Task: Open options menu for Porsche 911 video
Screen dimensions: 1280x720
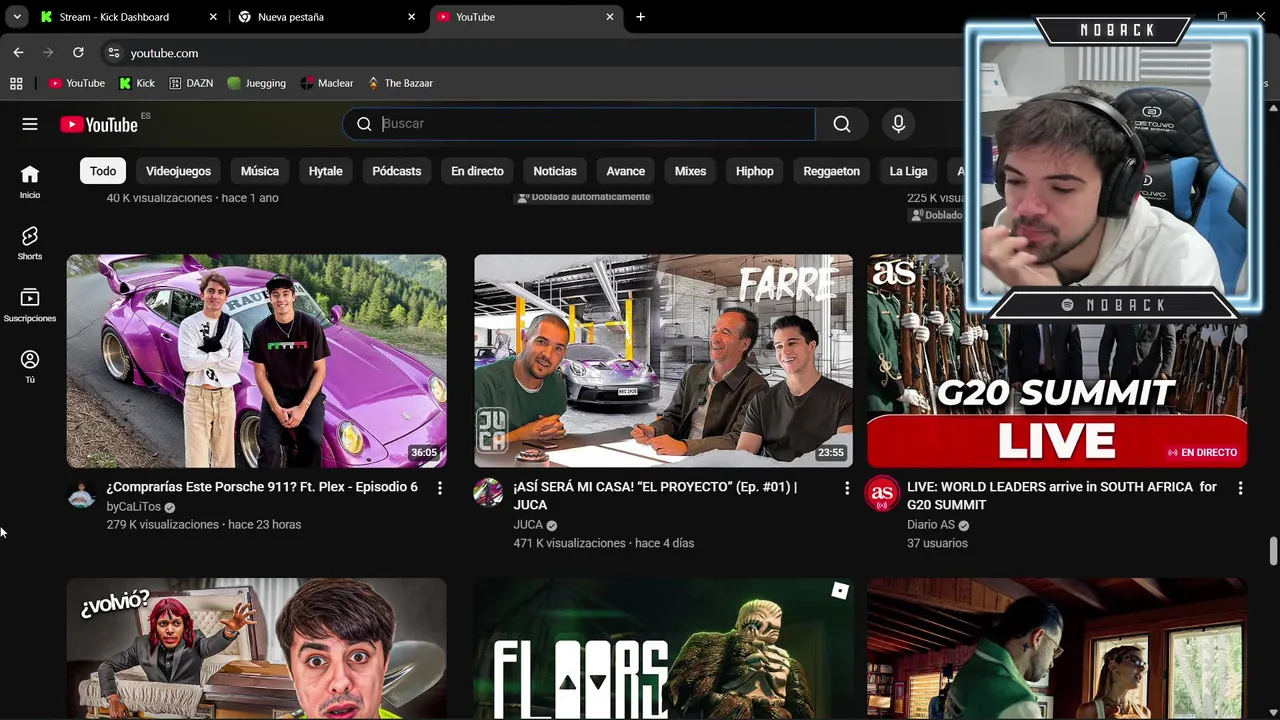Action: 440,488
